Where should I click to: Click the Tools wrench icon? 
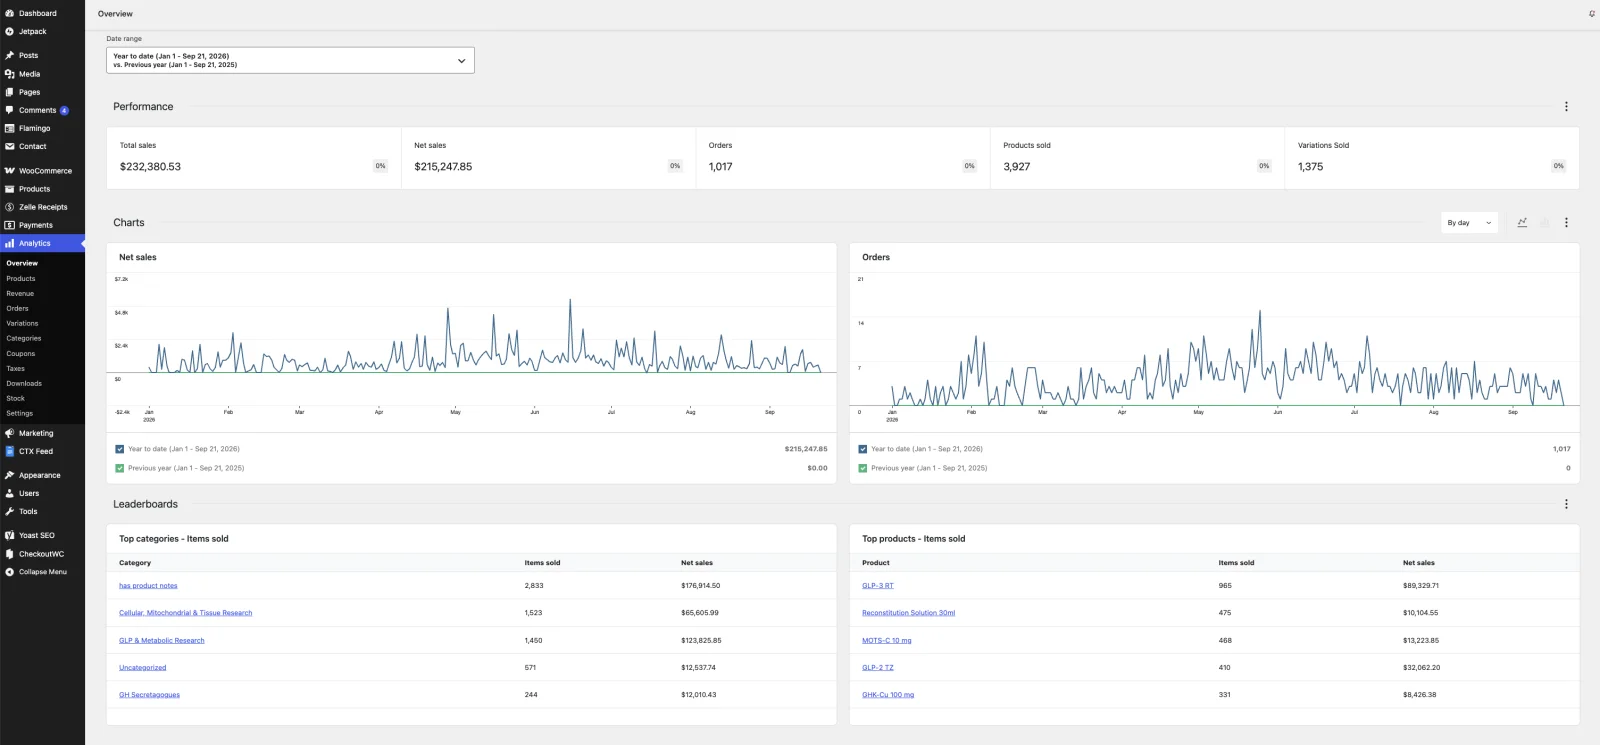pyautogui.click(x=9, y=511)
